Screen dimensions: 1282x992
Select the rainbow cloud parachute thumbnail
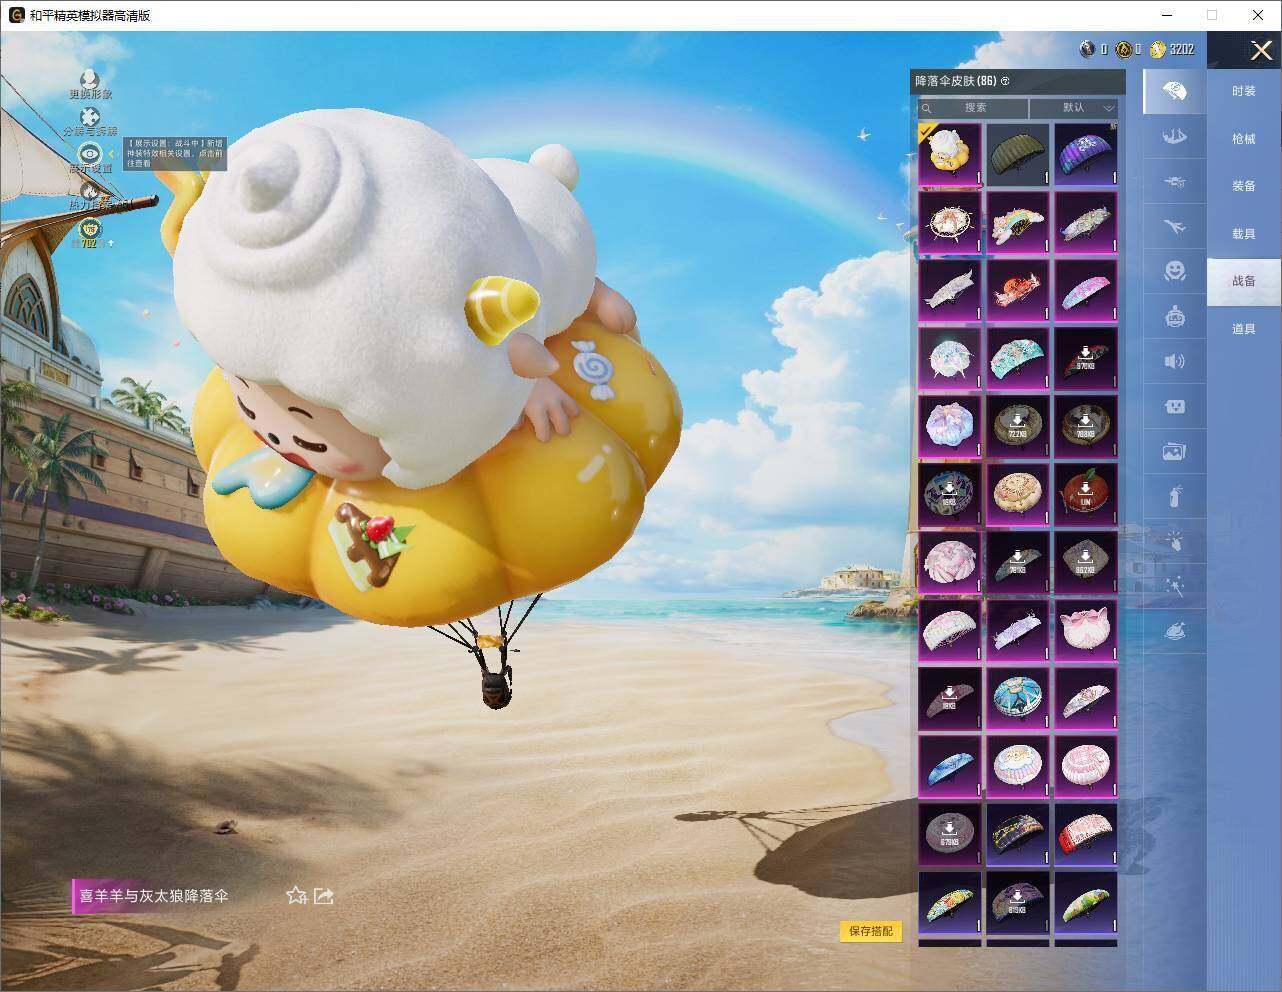[1018, 222]
